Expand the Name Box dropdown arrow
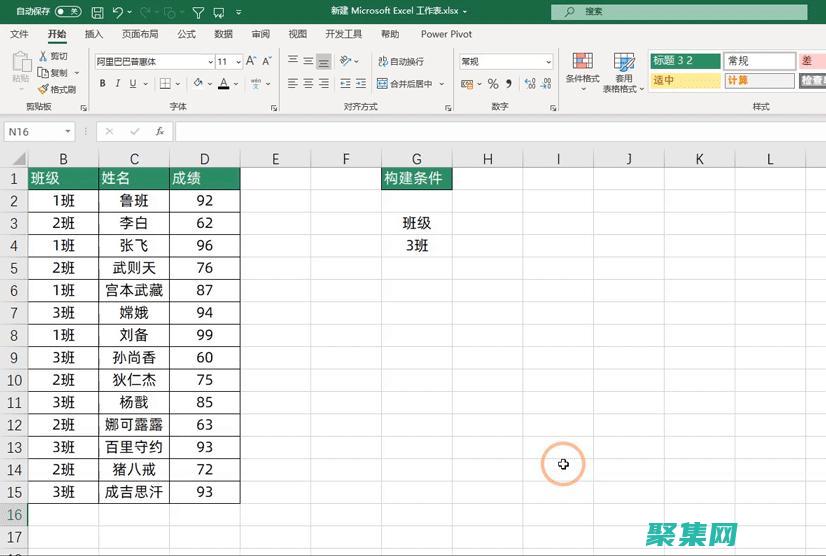Image resolution: width=826 pixels, height=556 pixels. [x=67, y=131]
